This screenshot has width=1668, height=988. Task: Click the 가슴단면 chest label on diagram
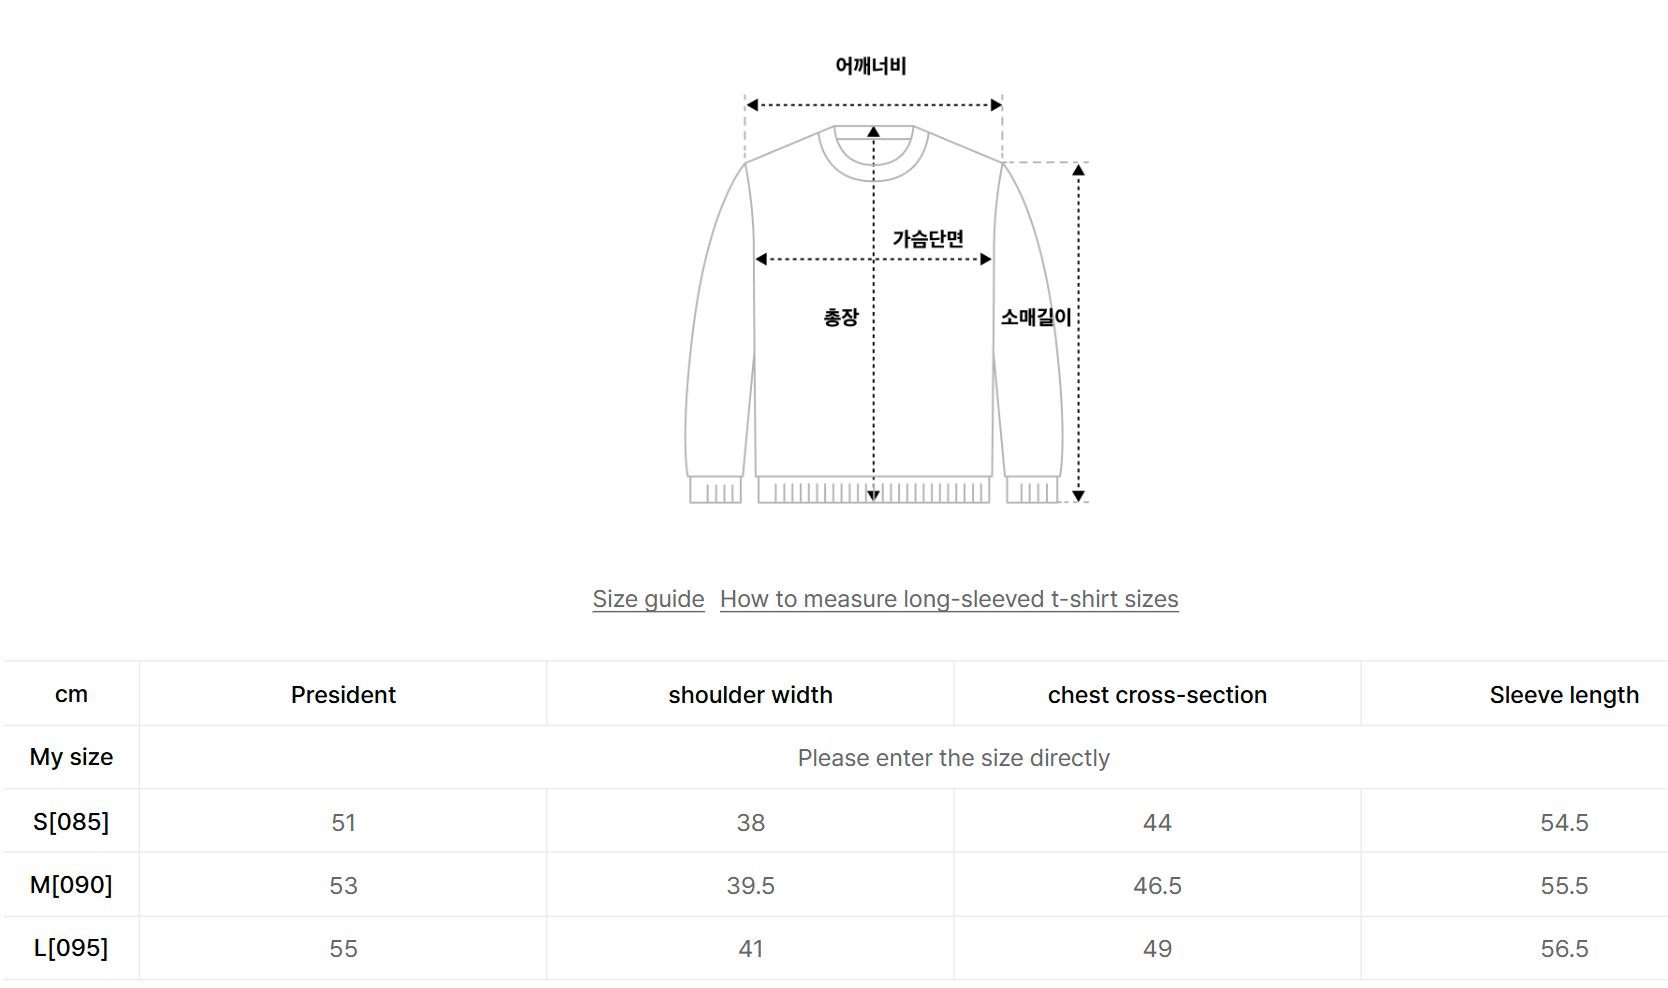point(928,239)
